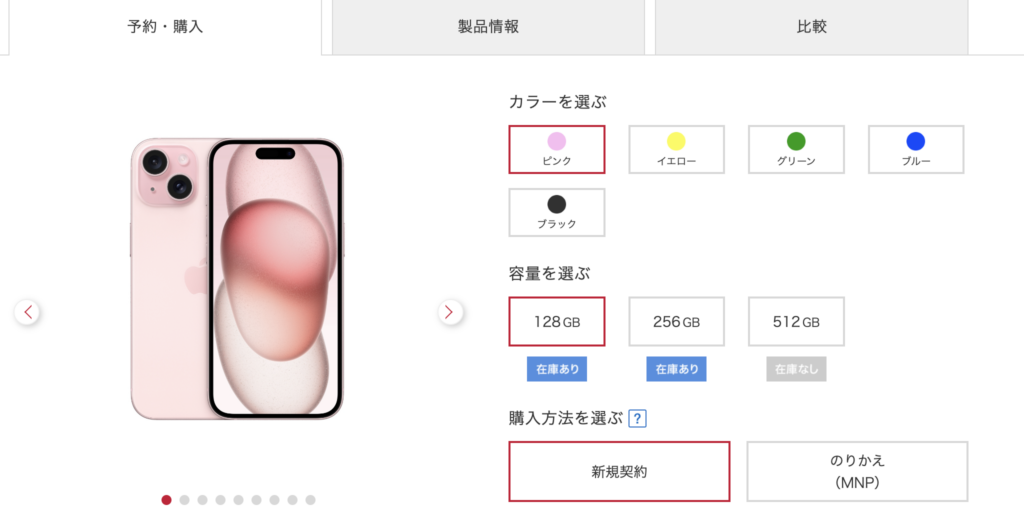
Task: Select 128GB storage capacity
Action: pos(557,321)
